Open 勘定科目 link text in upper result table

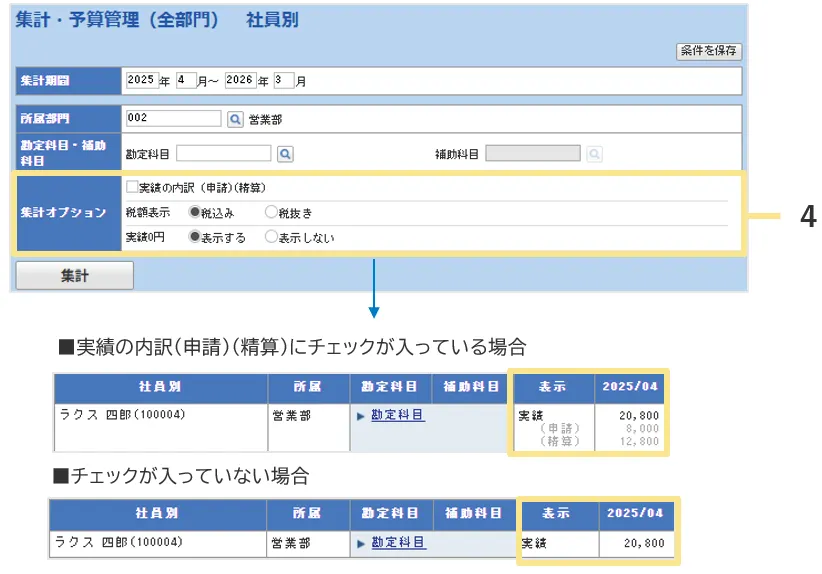[x=397, y=416]
